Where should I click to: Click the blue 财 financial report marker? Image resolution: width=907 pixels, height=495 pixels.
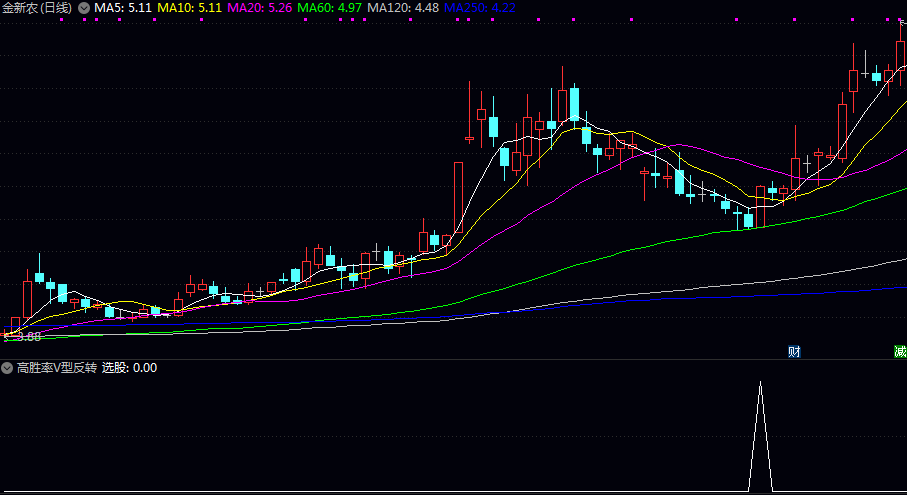tap(794, 351)
